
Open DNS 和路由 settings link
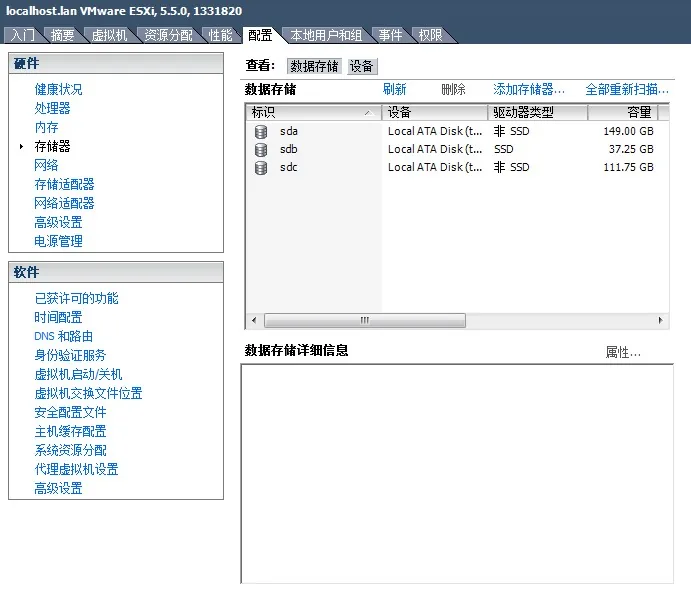63,336
